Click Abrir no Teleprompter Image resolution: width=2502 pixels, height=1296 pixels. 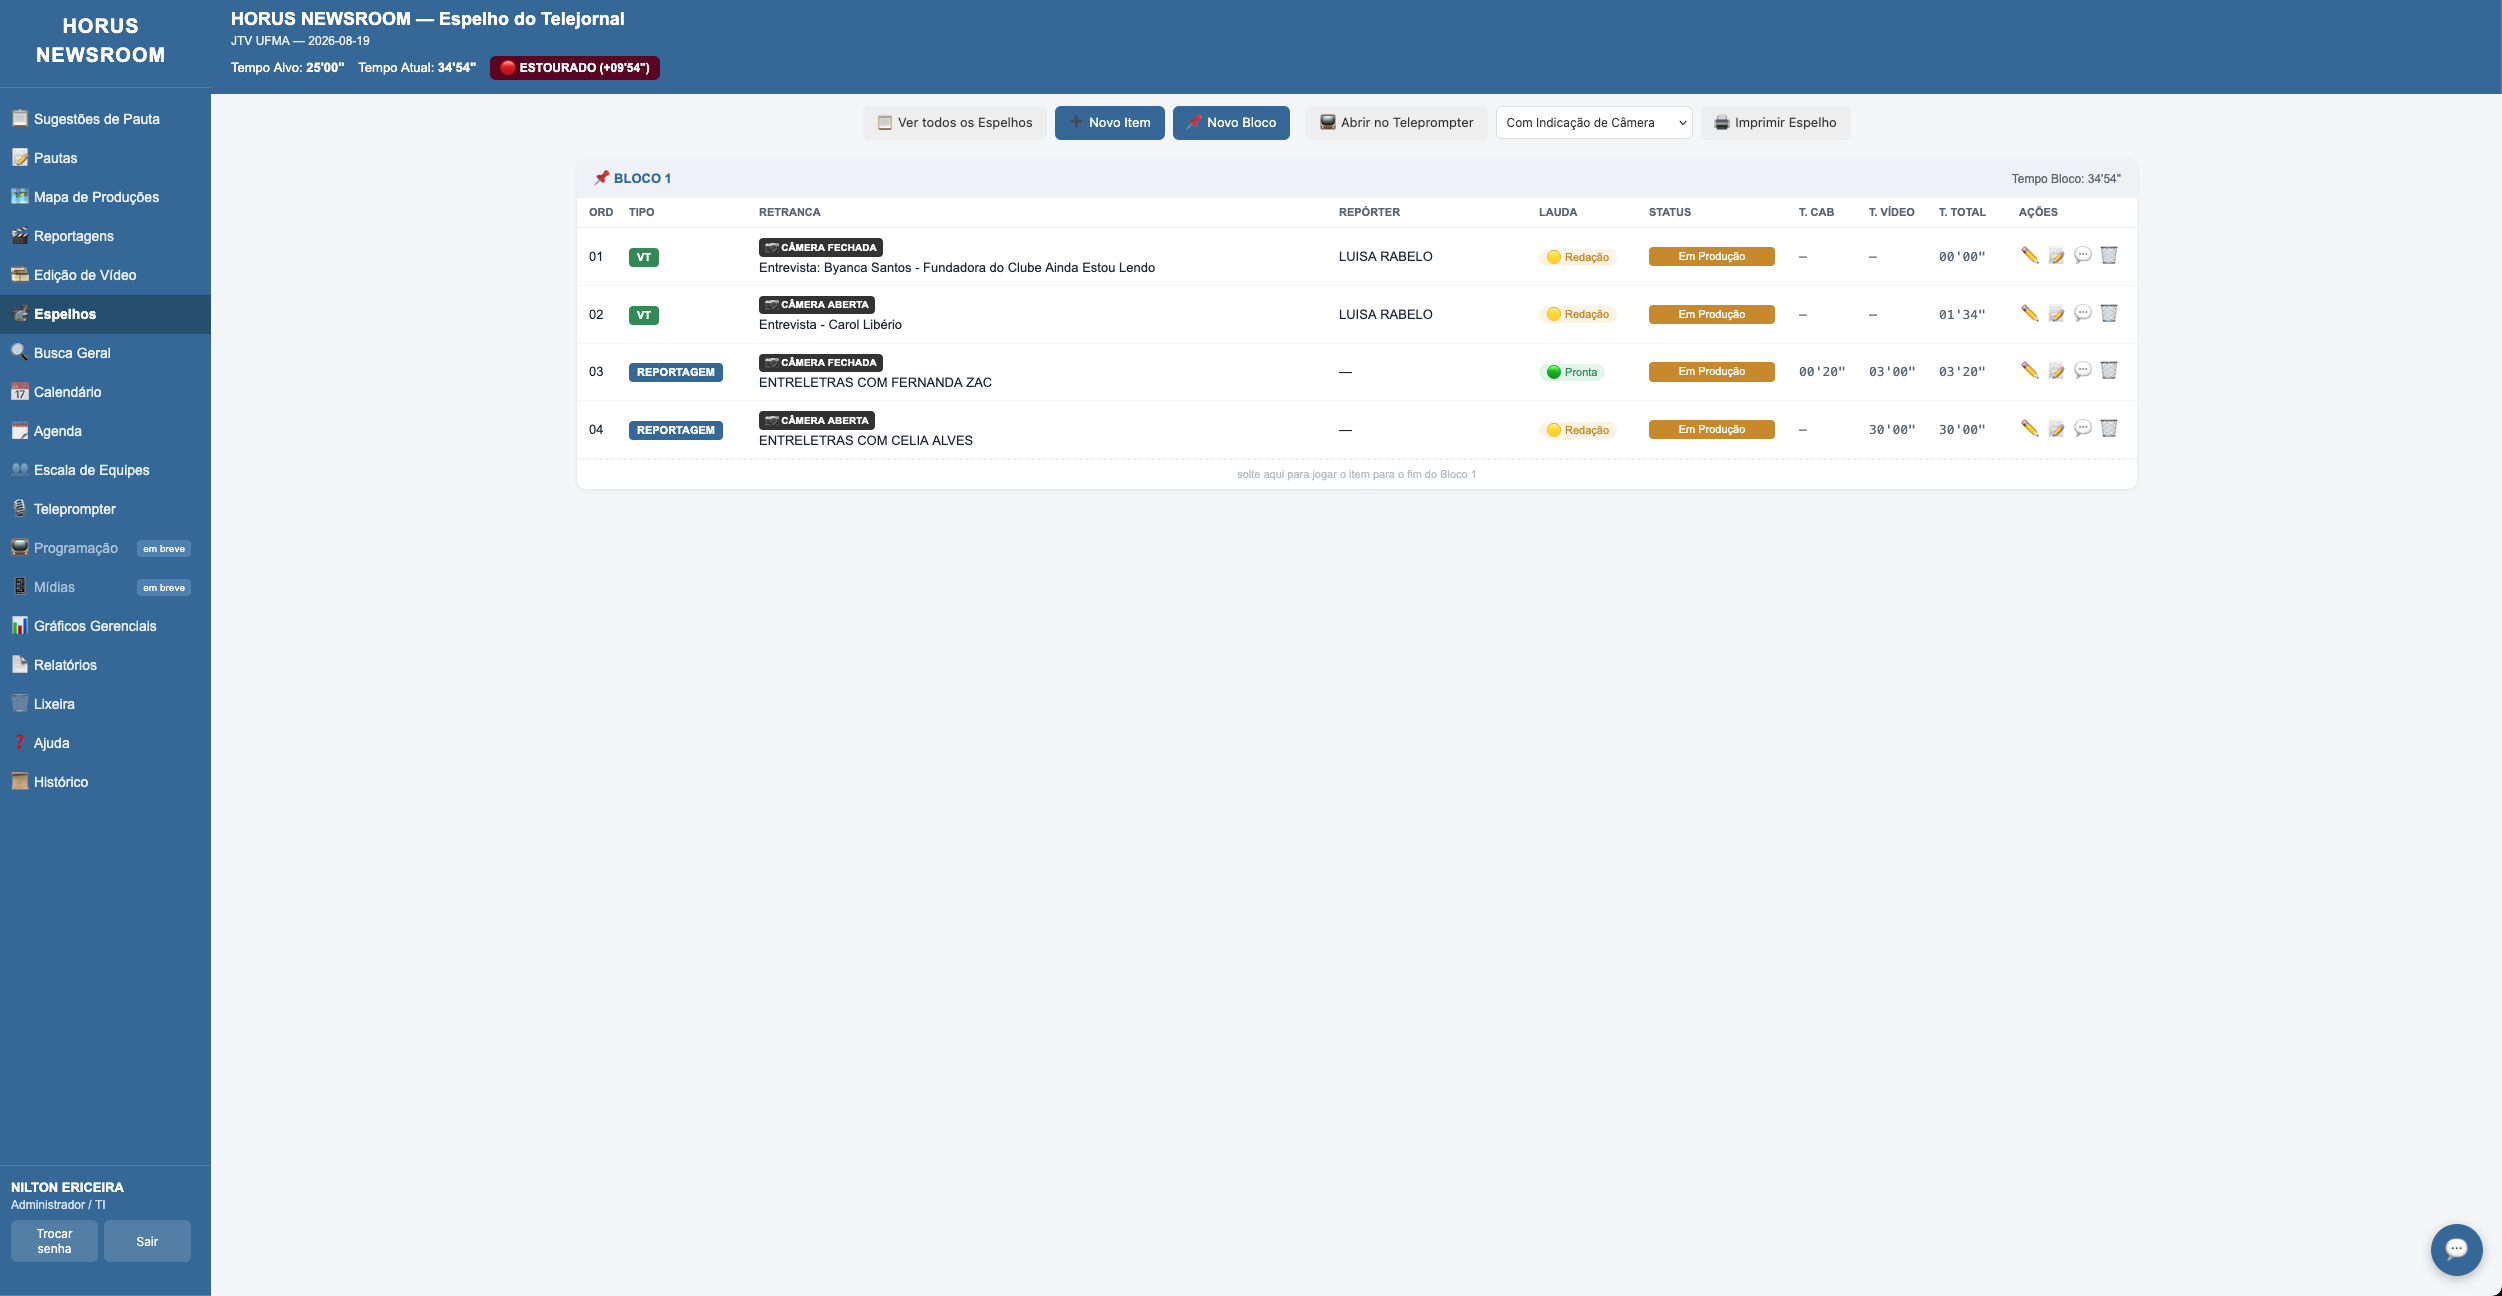1396,123
